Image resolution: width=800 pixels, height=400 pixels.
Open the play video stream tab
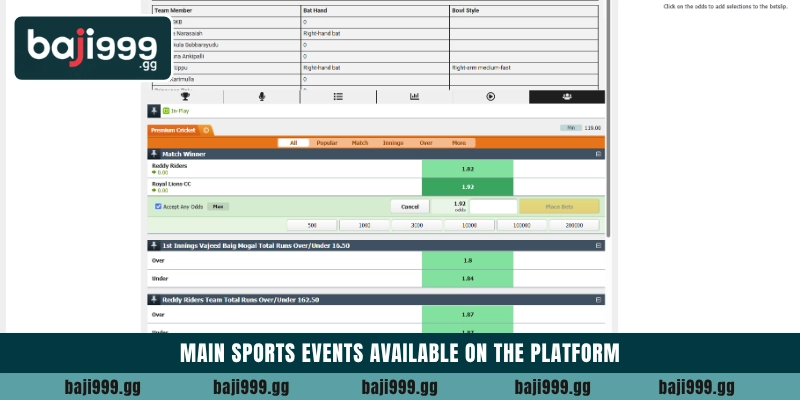click(x=490, y=96)
